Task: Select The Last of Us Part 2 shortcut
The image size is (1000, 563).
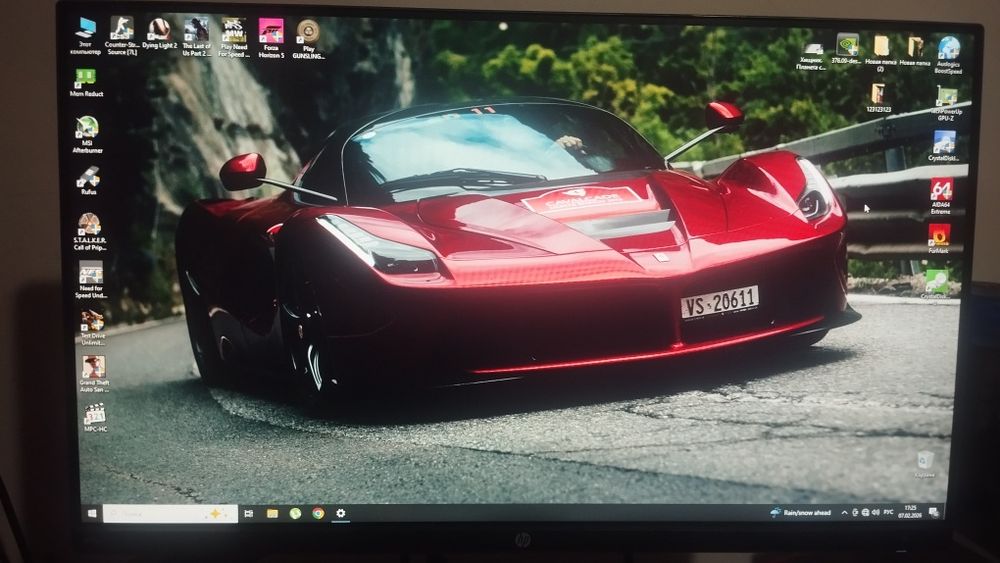Action: coord(196,37)
